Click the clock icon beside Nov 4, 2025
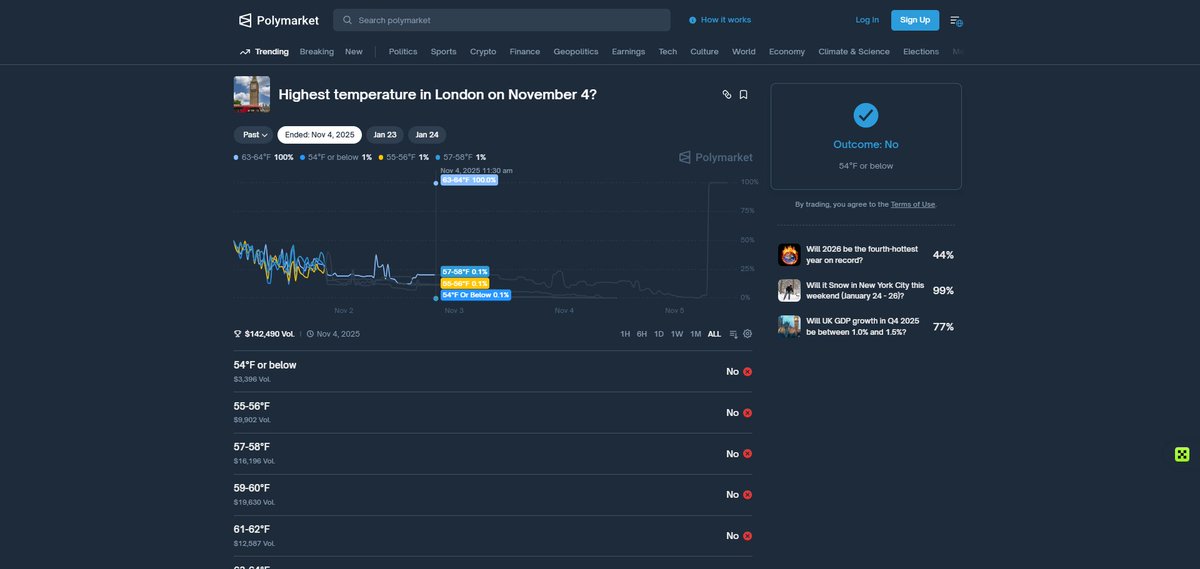Image resolution: width=1200 pixels, height=569 pixels. click(x=310, y=334)
